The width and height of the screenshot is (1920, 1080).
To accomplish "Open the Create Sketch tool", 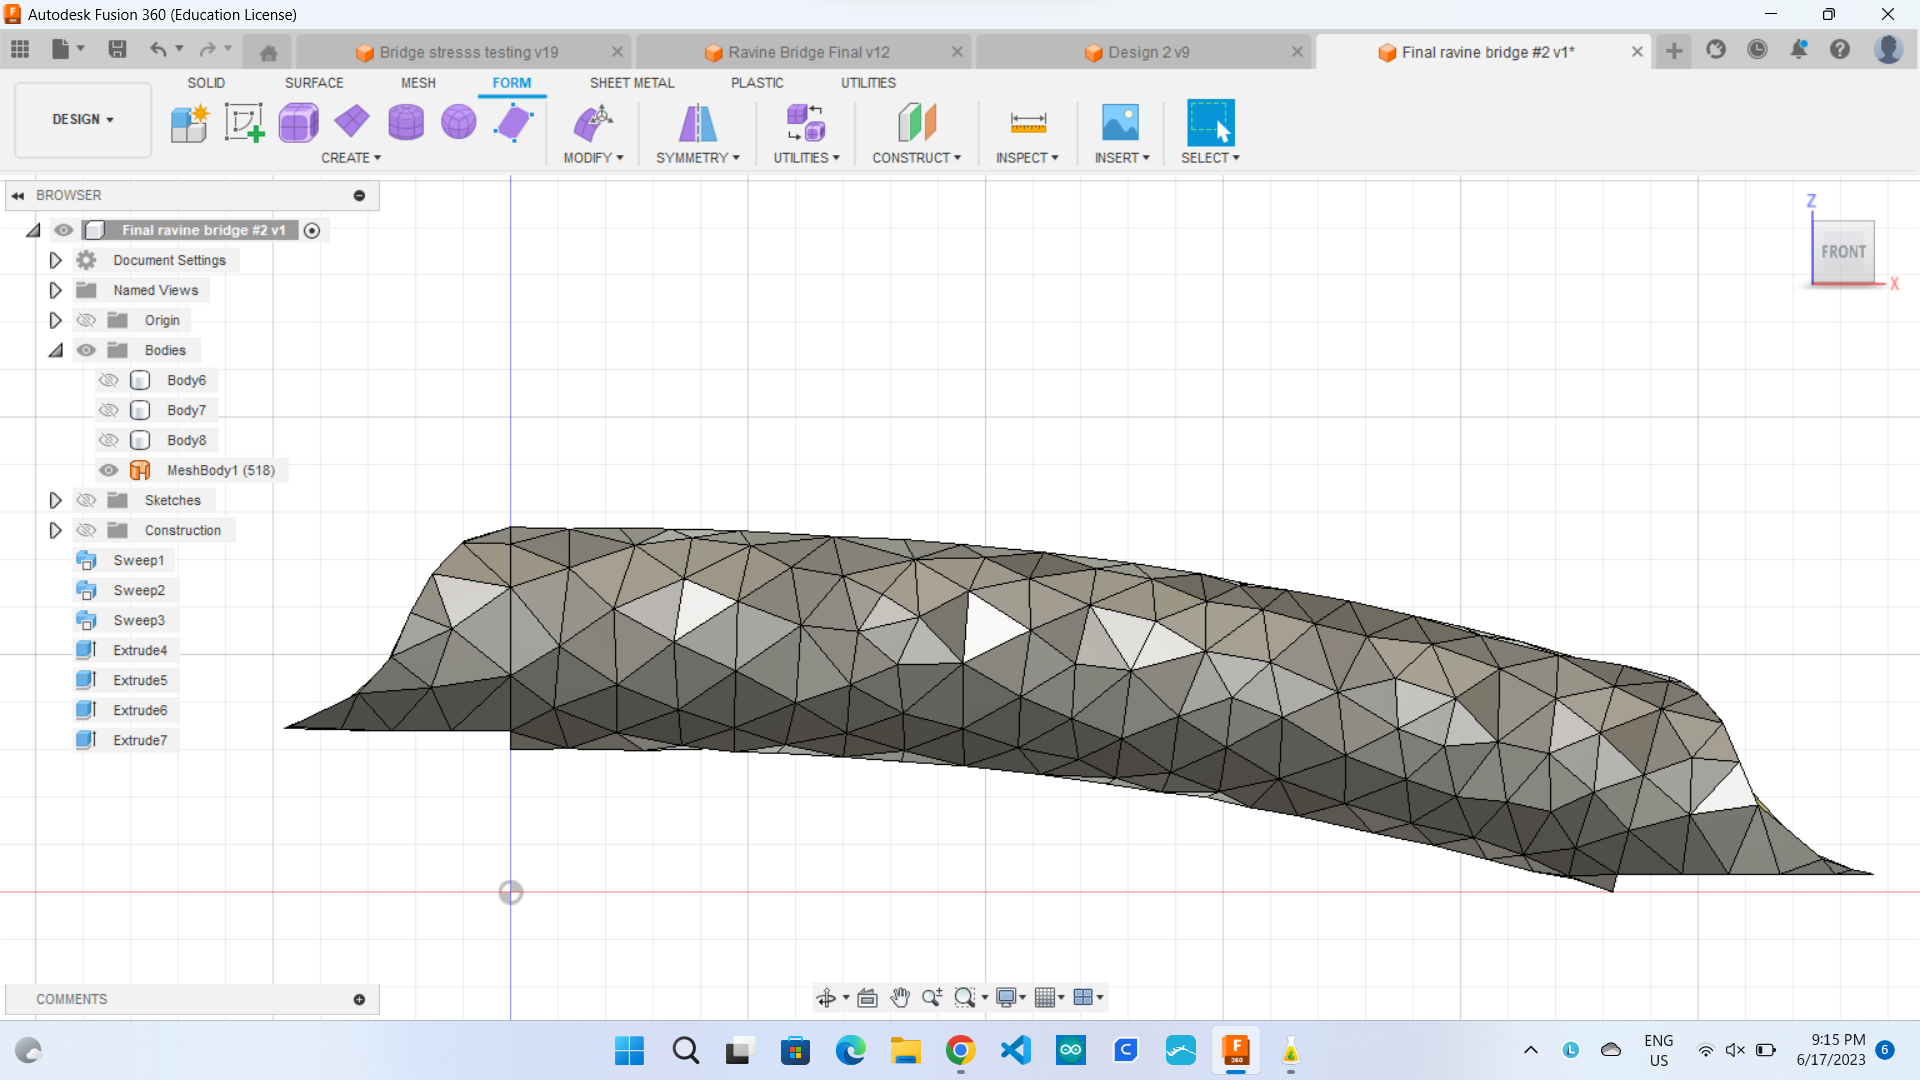I will (244, 122).
